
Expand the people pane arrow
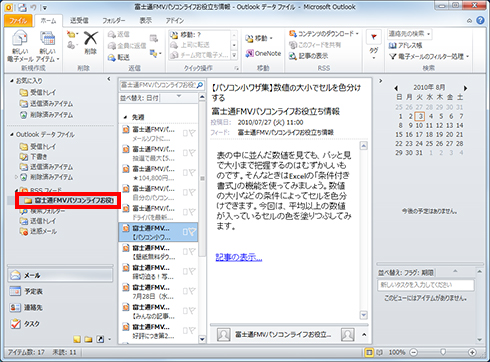point(364,334)
